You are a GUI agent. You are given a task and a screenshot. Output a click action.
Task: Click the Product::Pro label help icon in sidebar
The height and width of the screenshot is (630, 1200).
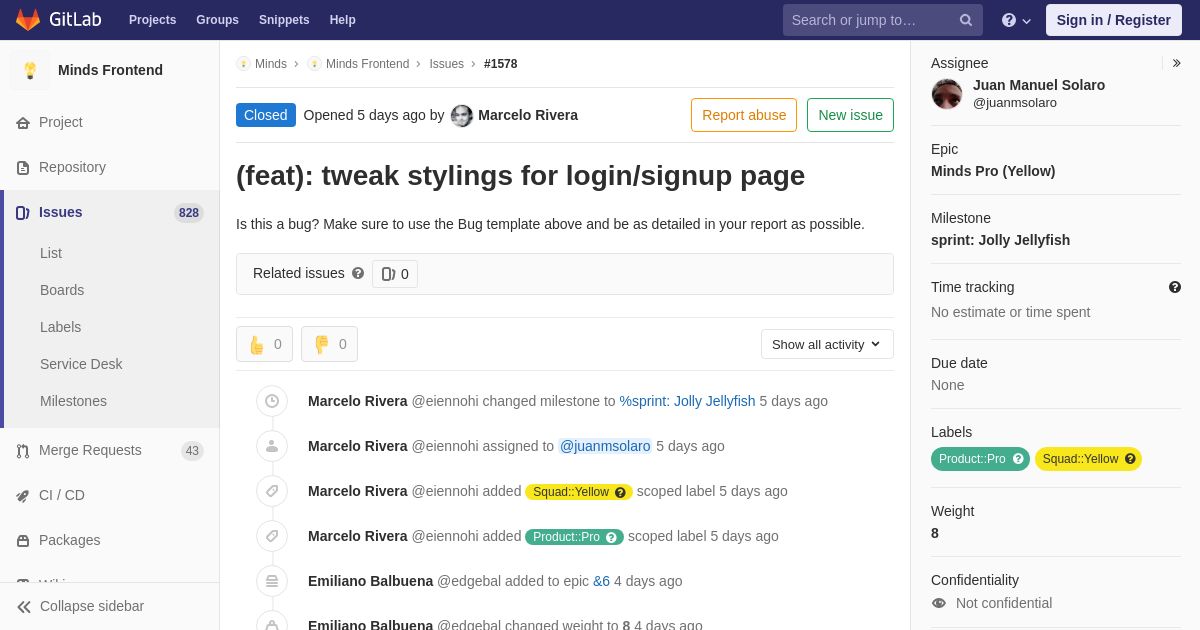point(1018,459)
